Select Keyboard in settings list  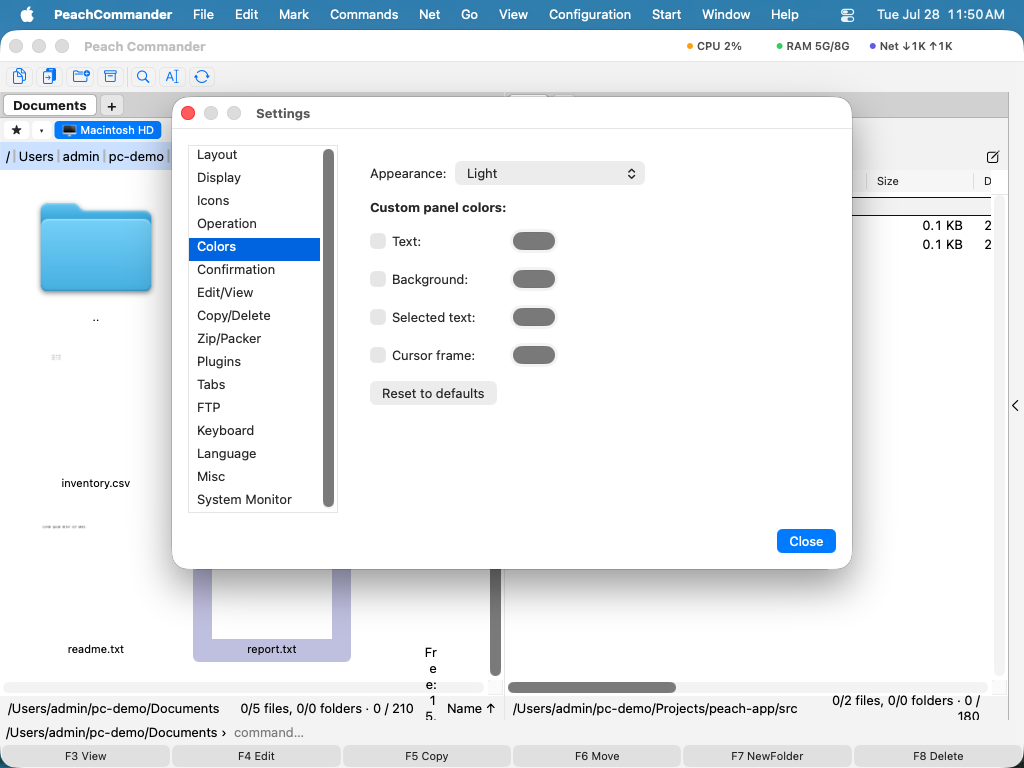tap(255, 430)
